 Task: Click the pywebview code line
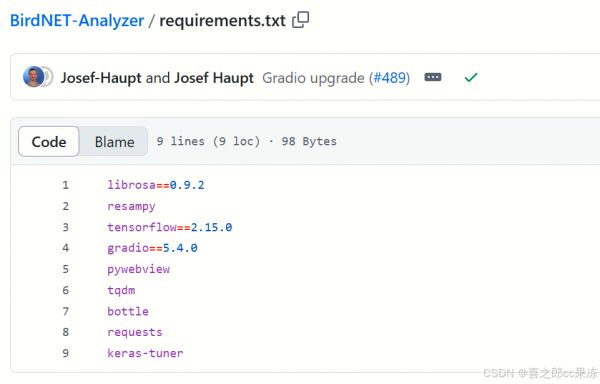coord(139,269)
